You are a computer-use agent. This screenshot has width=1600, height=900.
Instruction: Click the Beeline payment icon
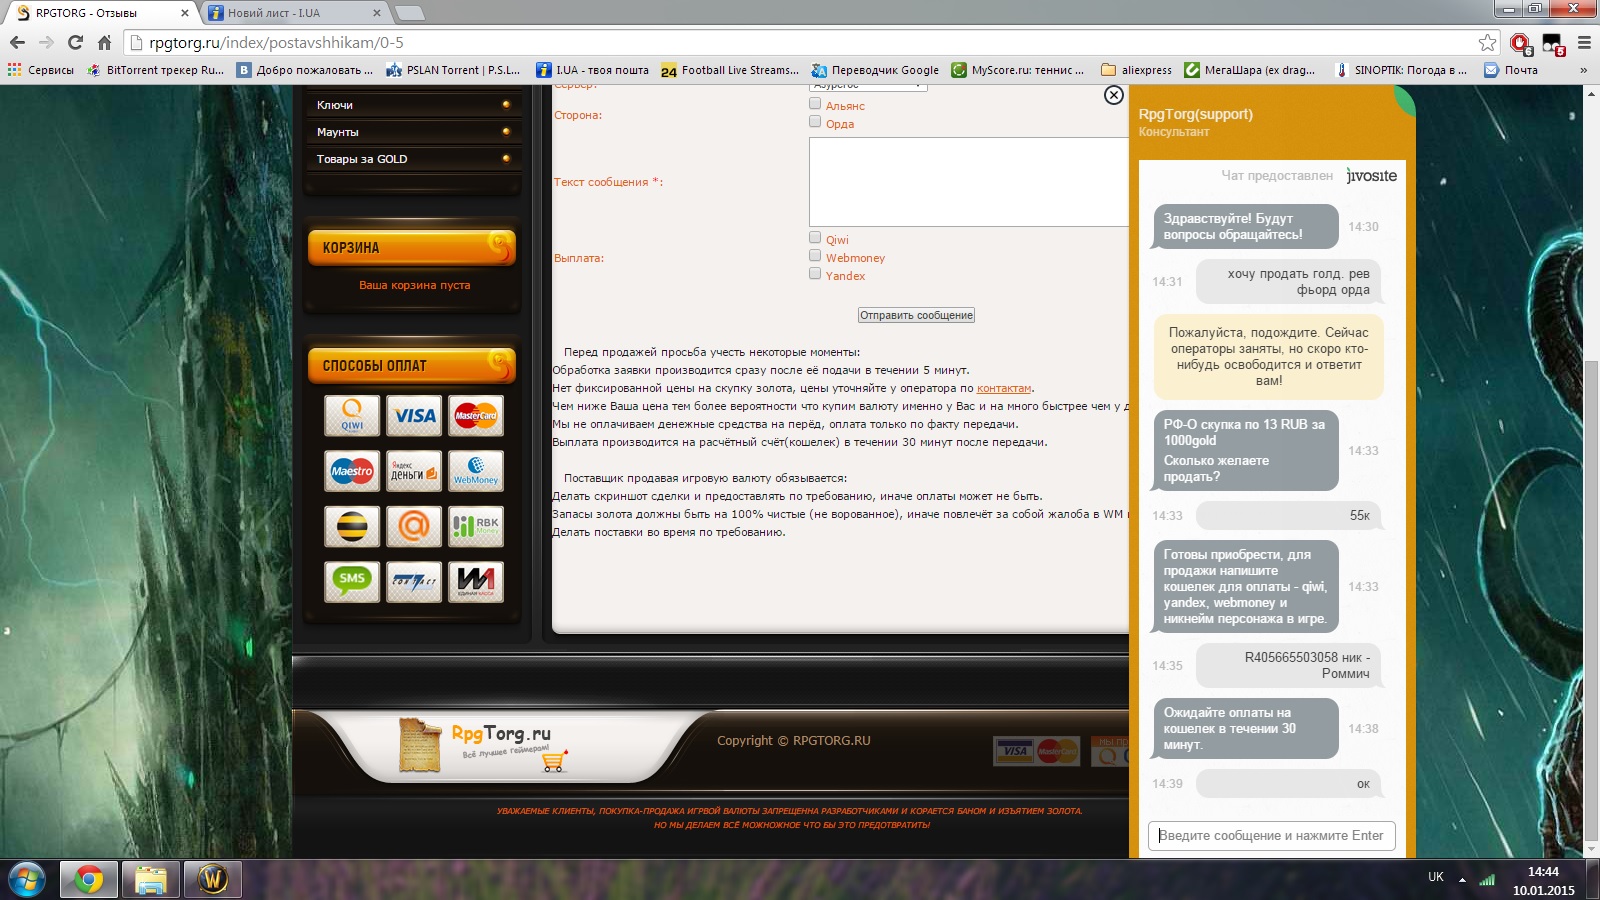coord(352,526)
